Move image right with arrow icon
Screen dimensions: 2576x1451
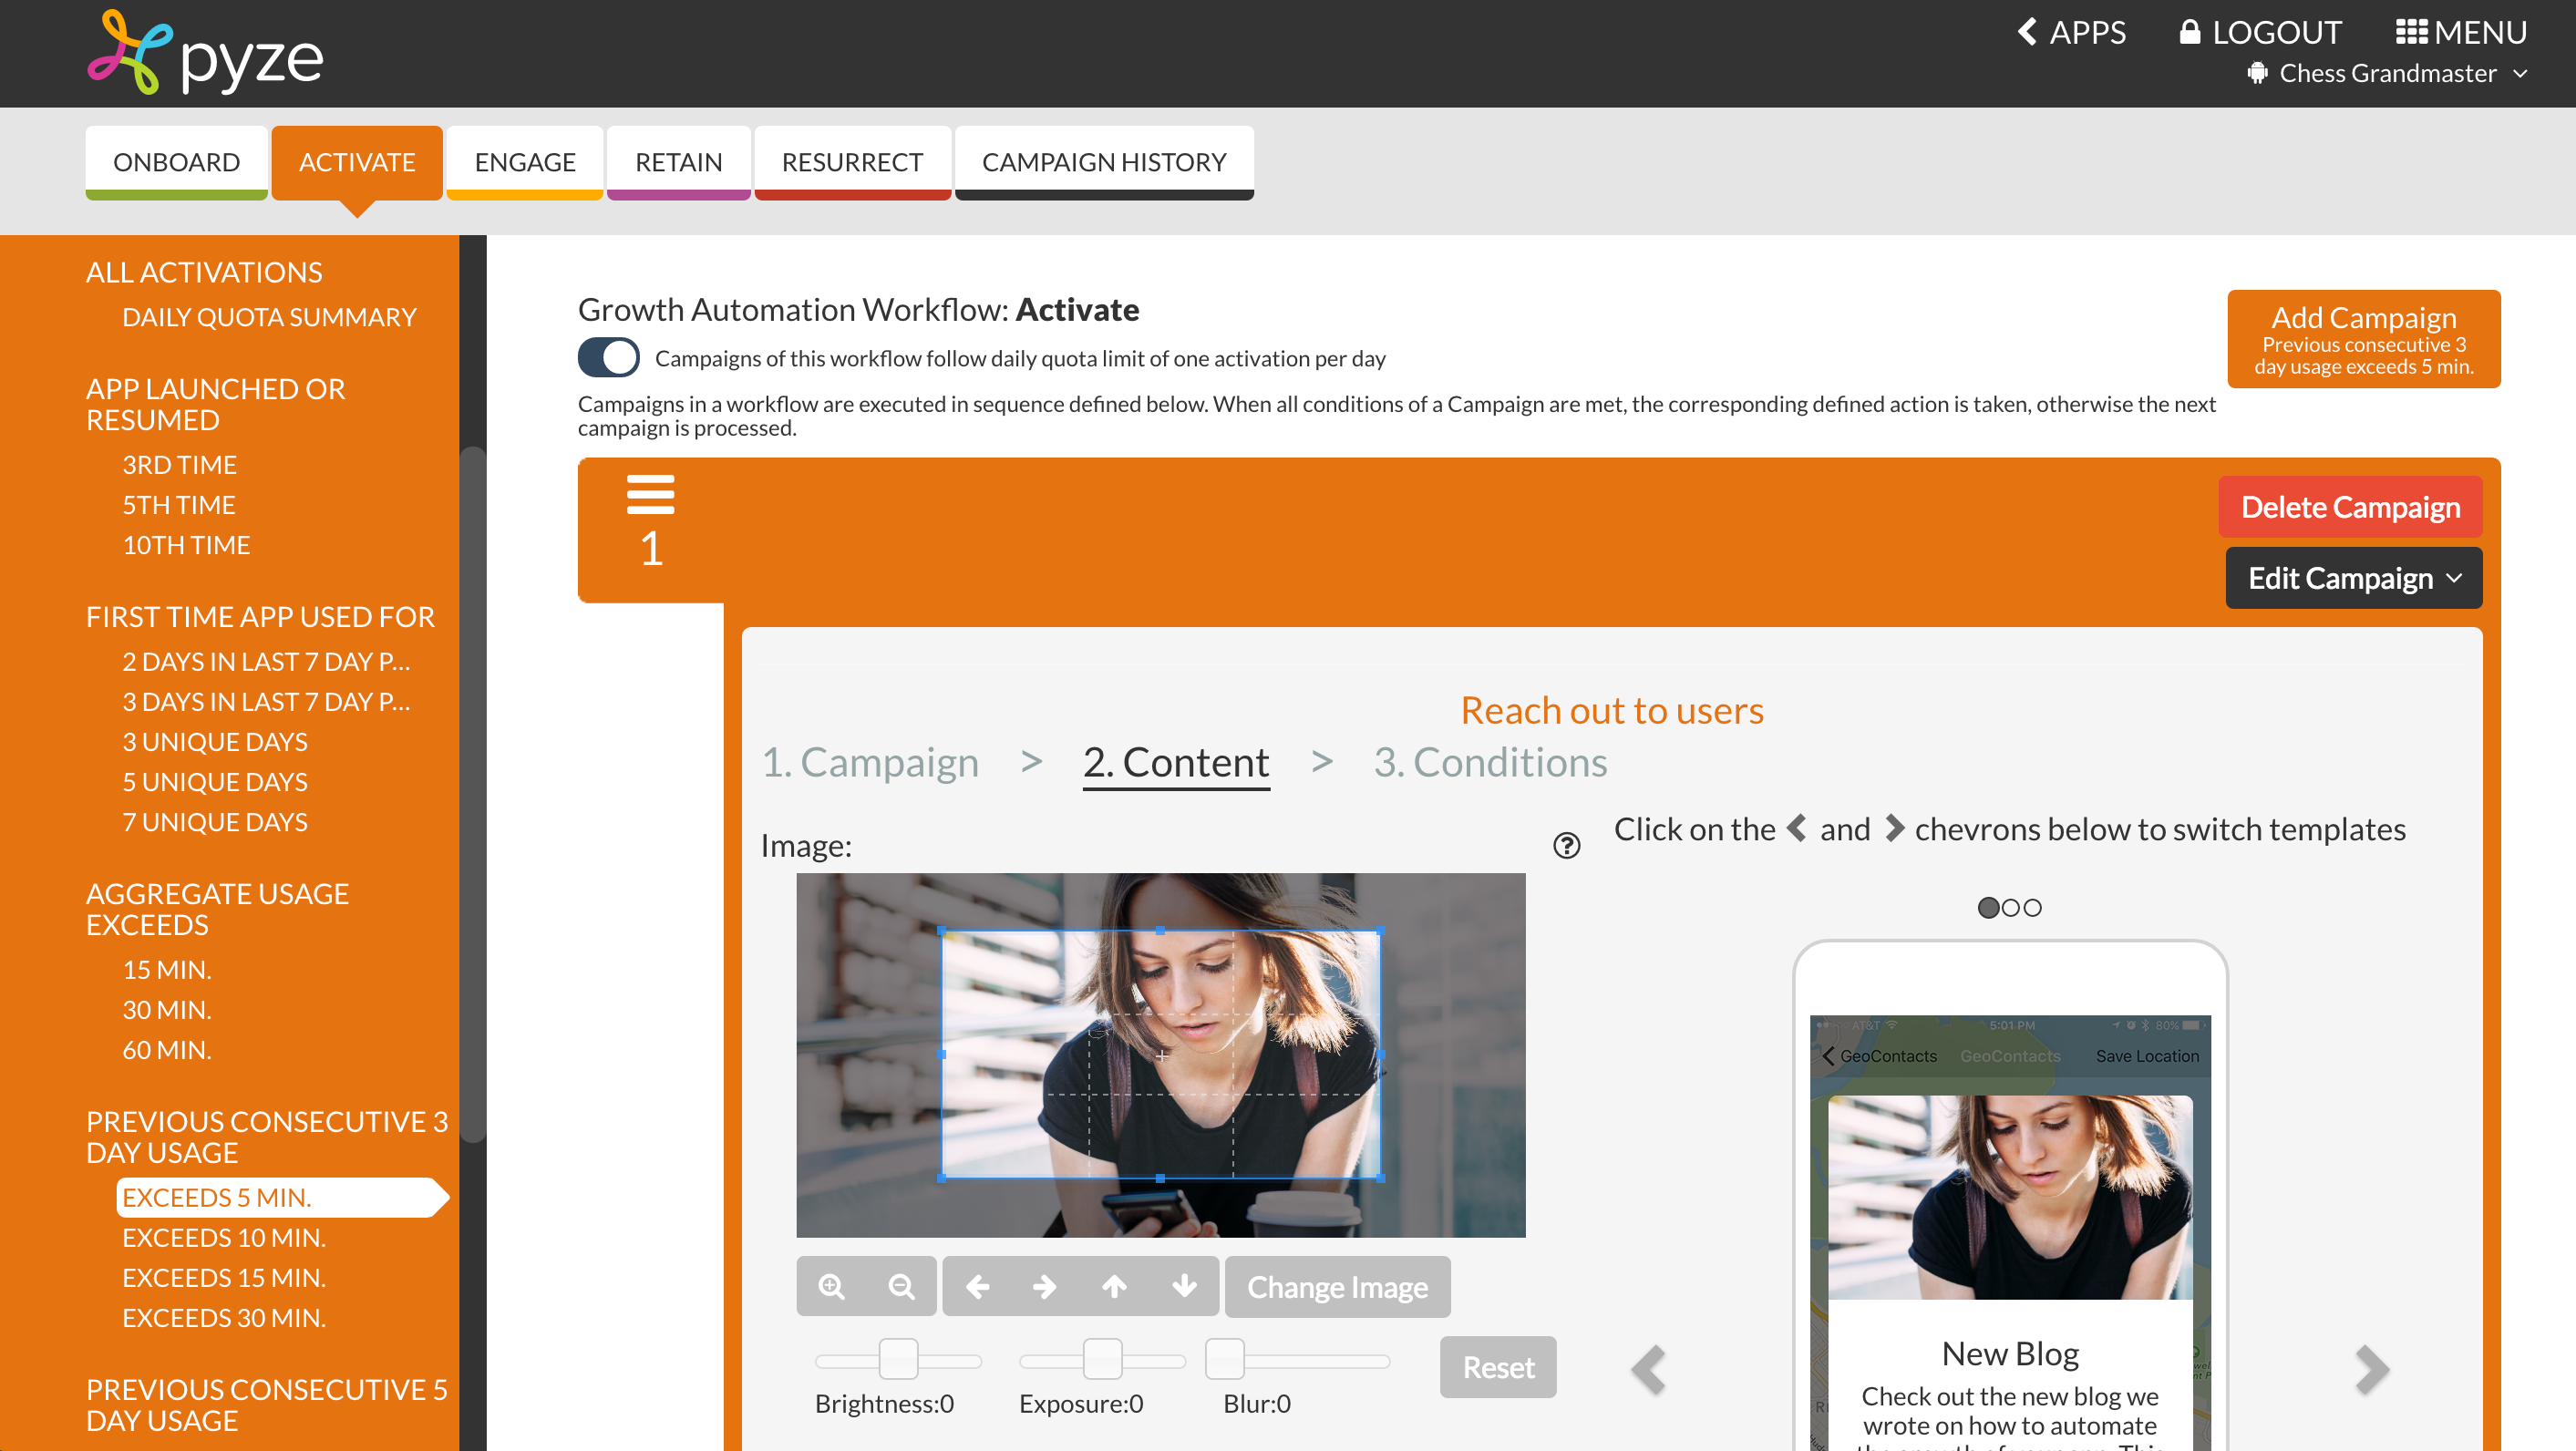coord(1045,1286)
